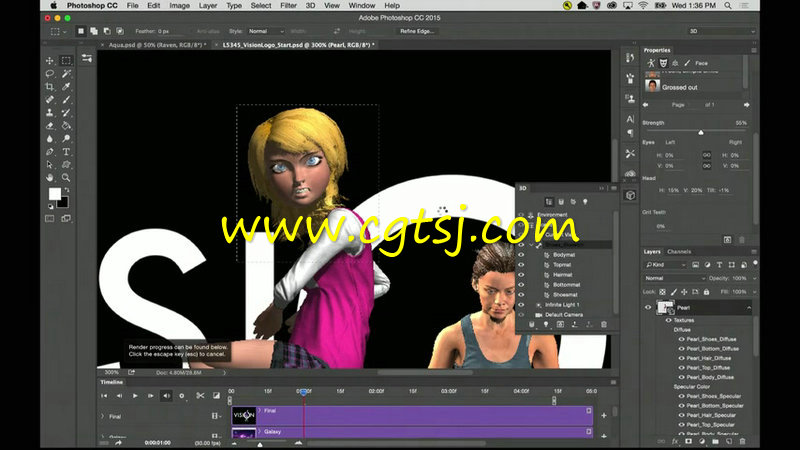800x450 pixels.
Task: Hide the Bodymat material in 3D panel
Action: click(x=521, y=255)
